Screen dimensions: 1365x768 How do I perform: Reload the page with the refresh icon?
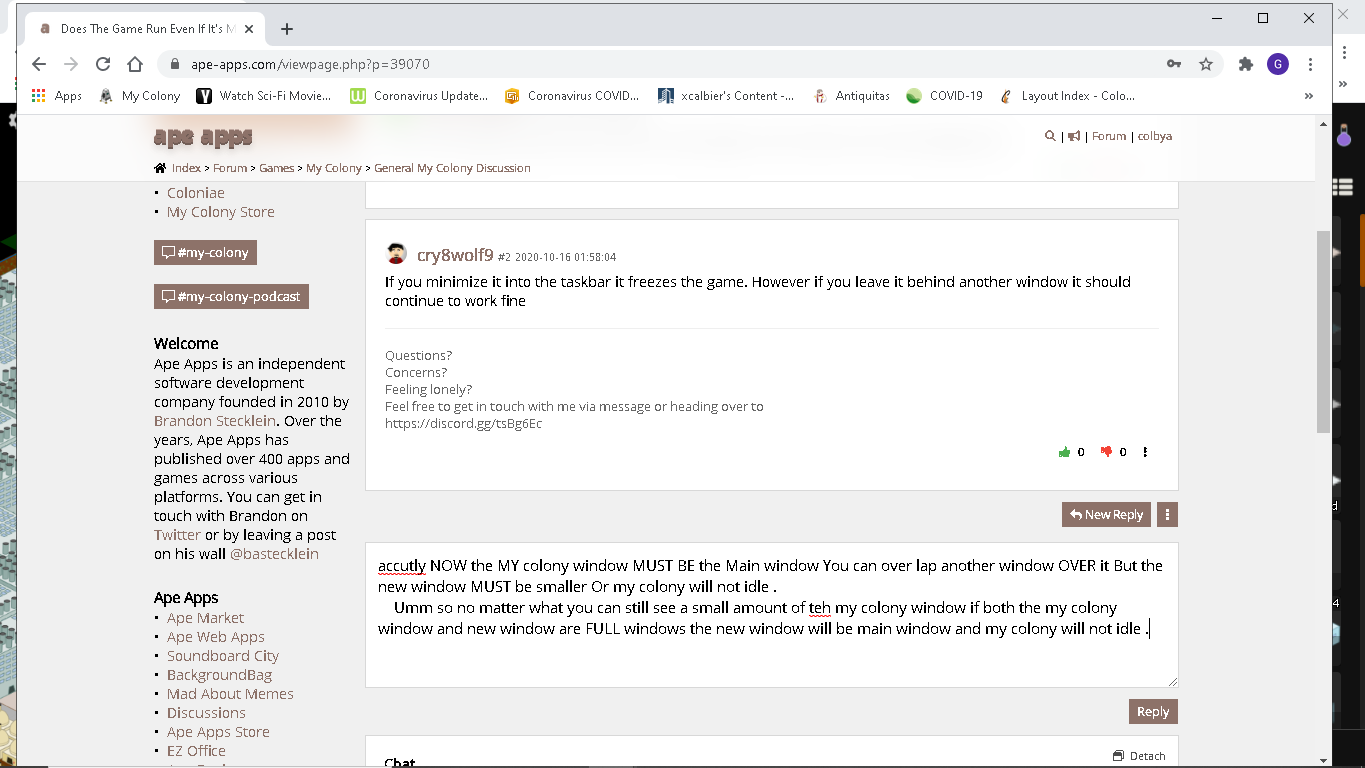tap(103, 64)
